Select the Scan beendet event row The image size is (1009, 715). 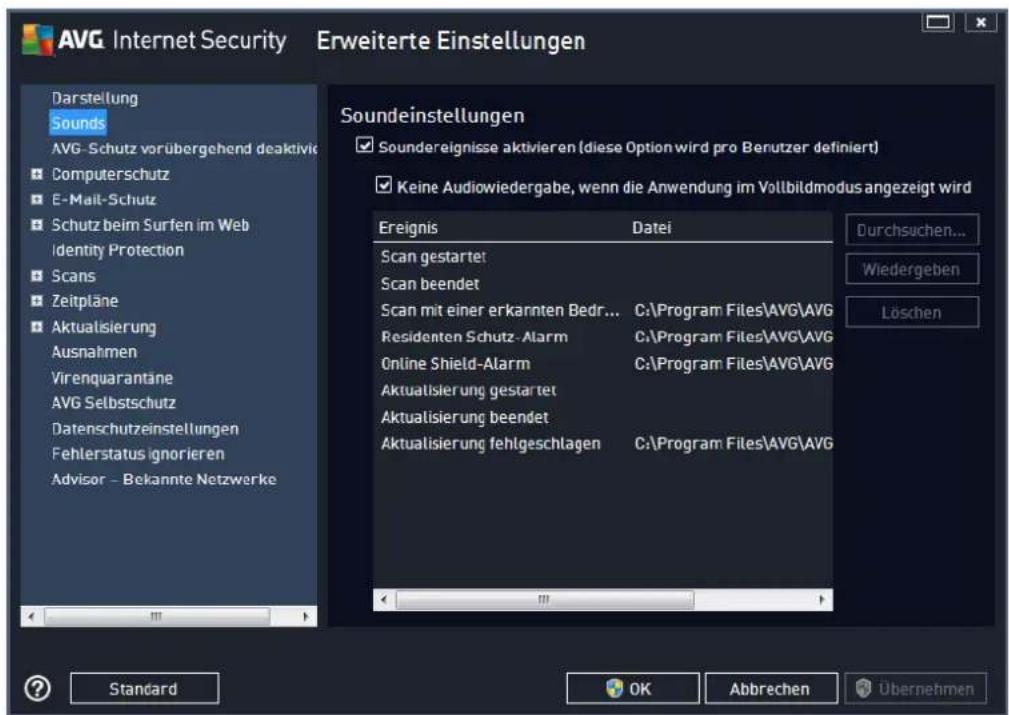click(x=603, y=284)
